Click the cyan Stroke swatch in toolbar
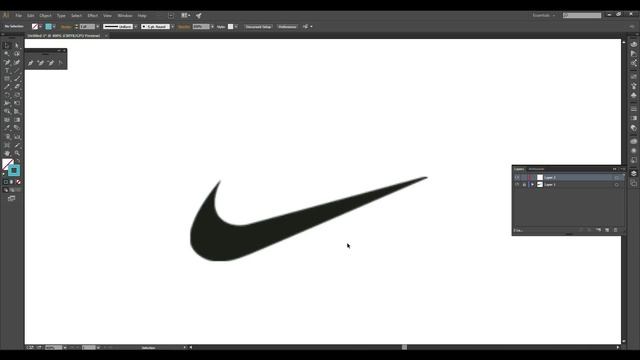Screen dimensions: 640x360 [14, 170]
